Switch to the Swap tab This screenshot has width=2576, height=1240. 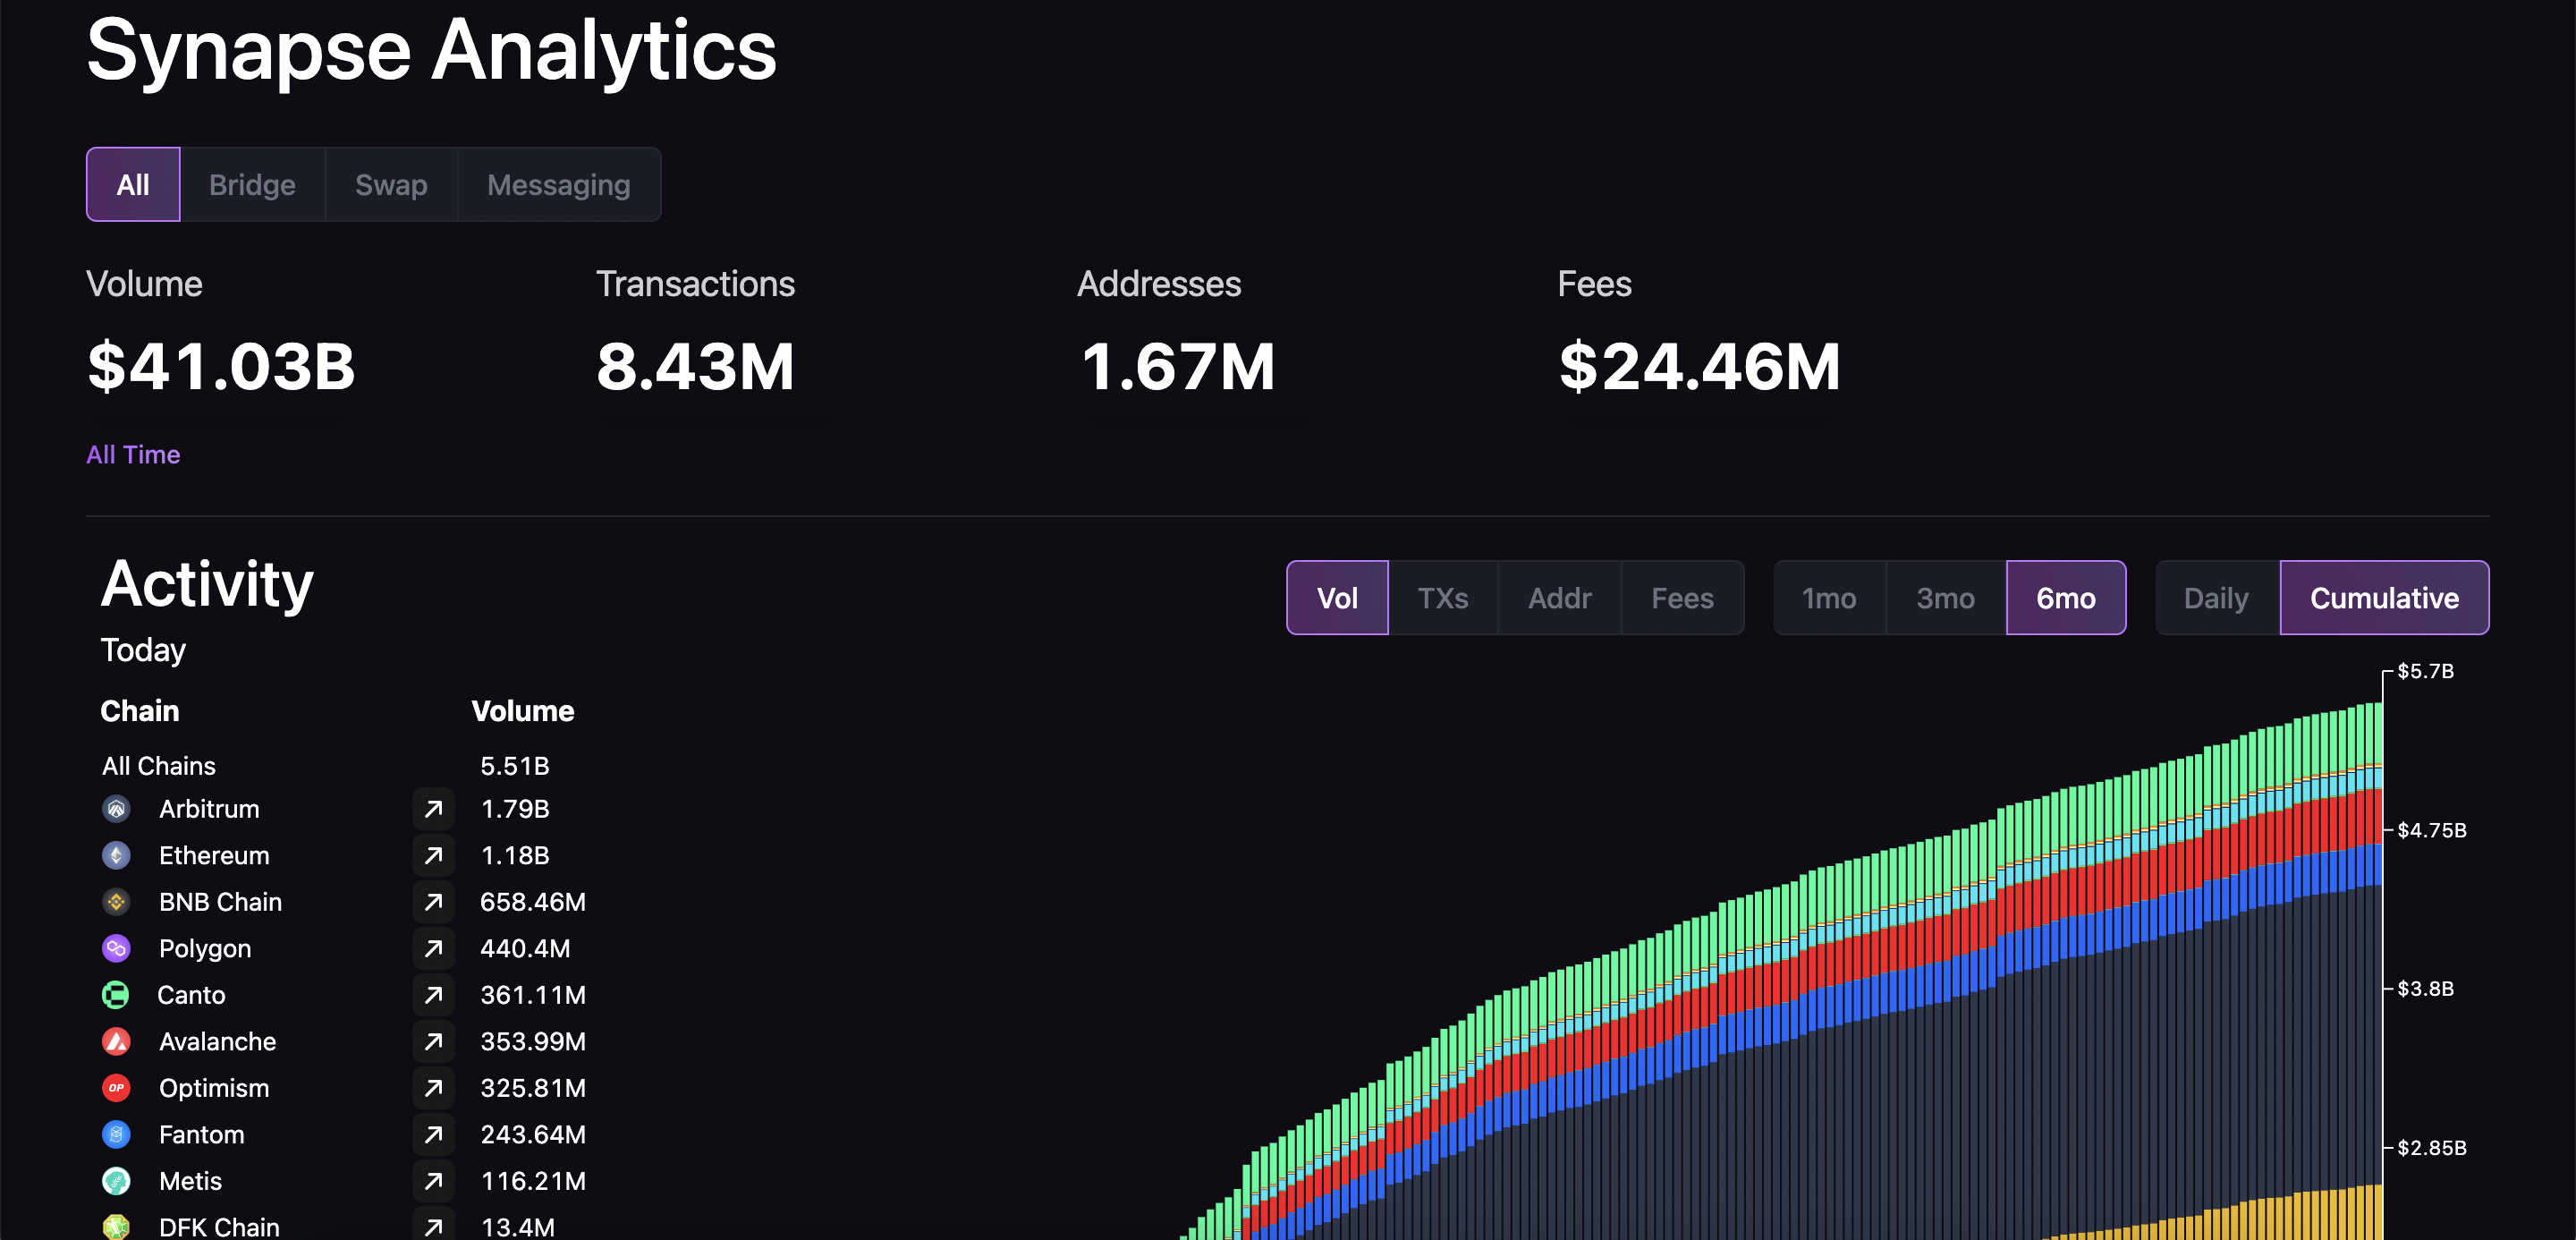391,184
